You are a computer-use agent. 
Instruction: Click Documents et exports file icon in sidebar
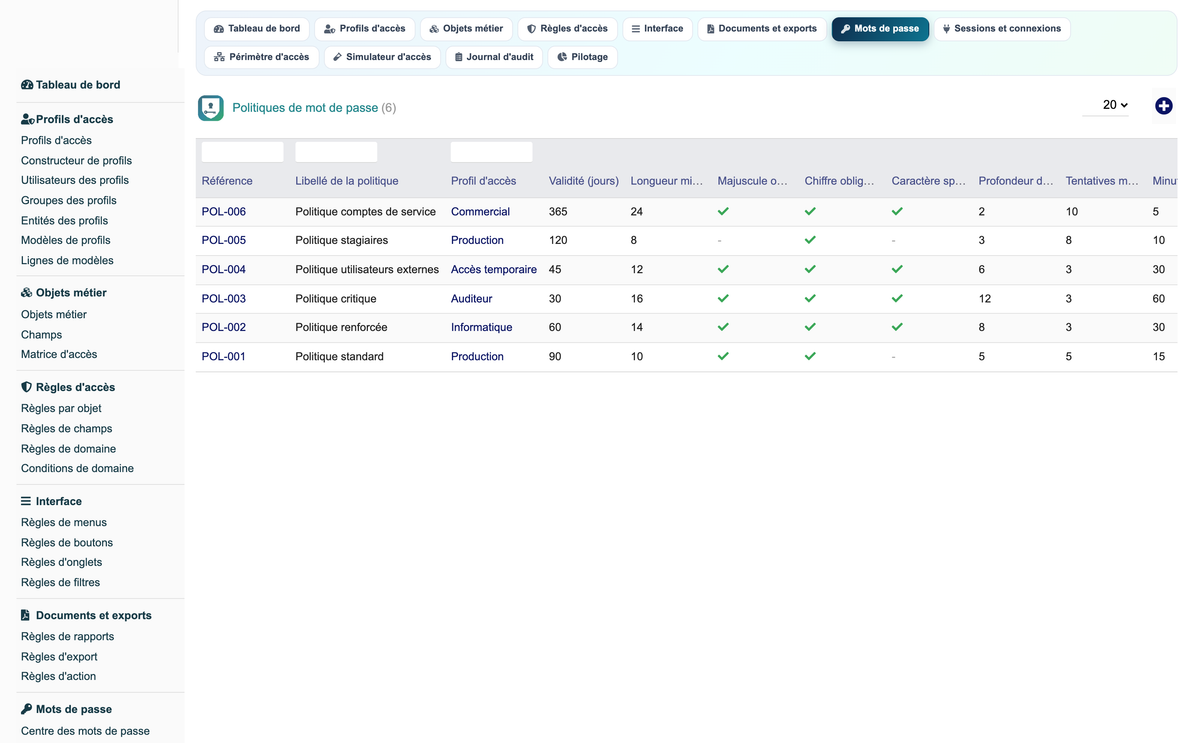25,615
